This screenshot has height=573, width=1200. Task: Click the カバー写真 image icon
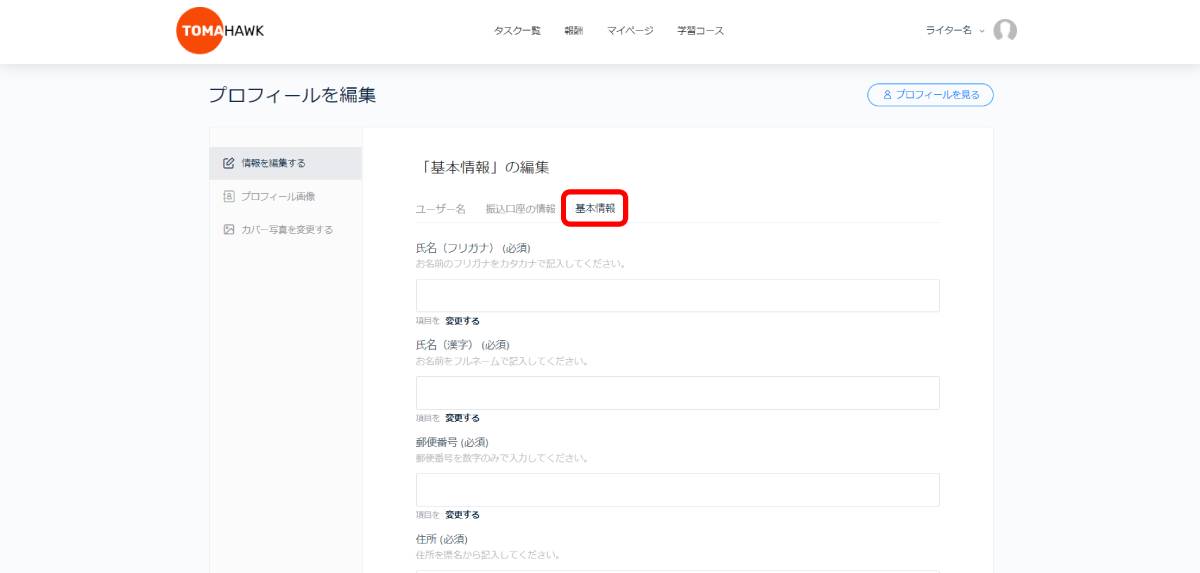tap(229, 229)
